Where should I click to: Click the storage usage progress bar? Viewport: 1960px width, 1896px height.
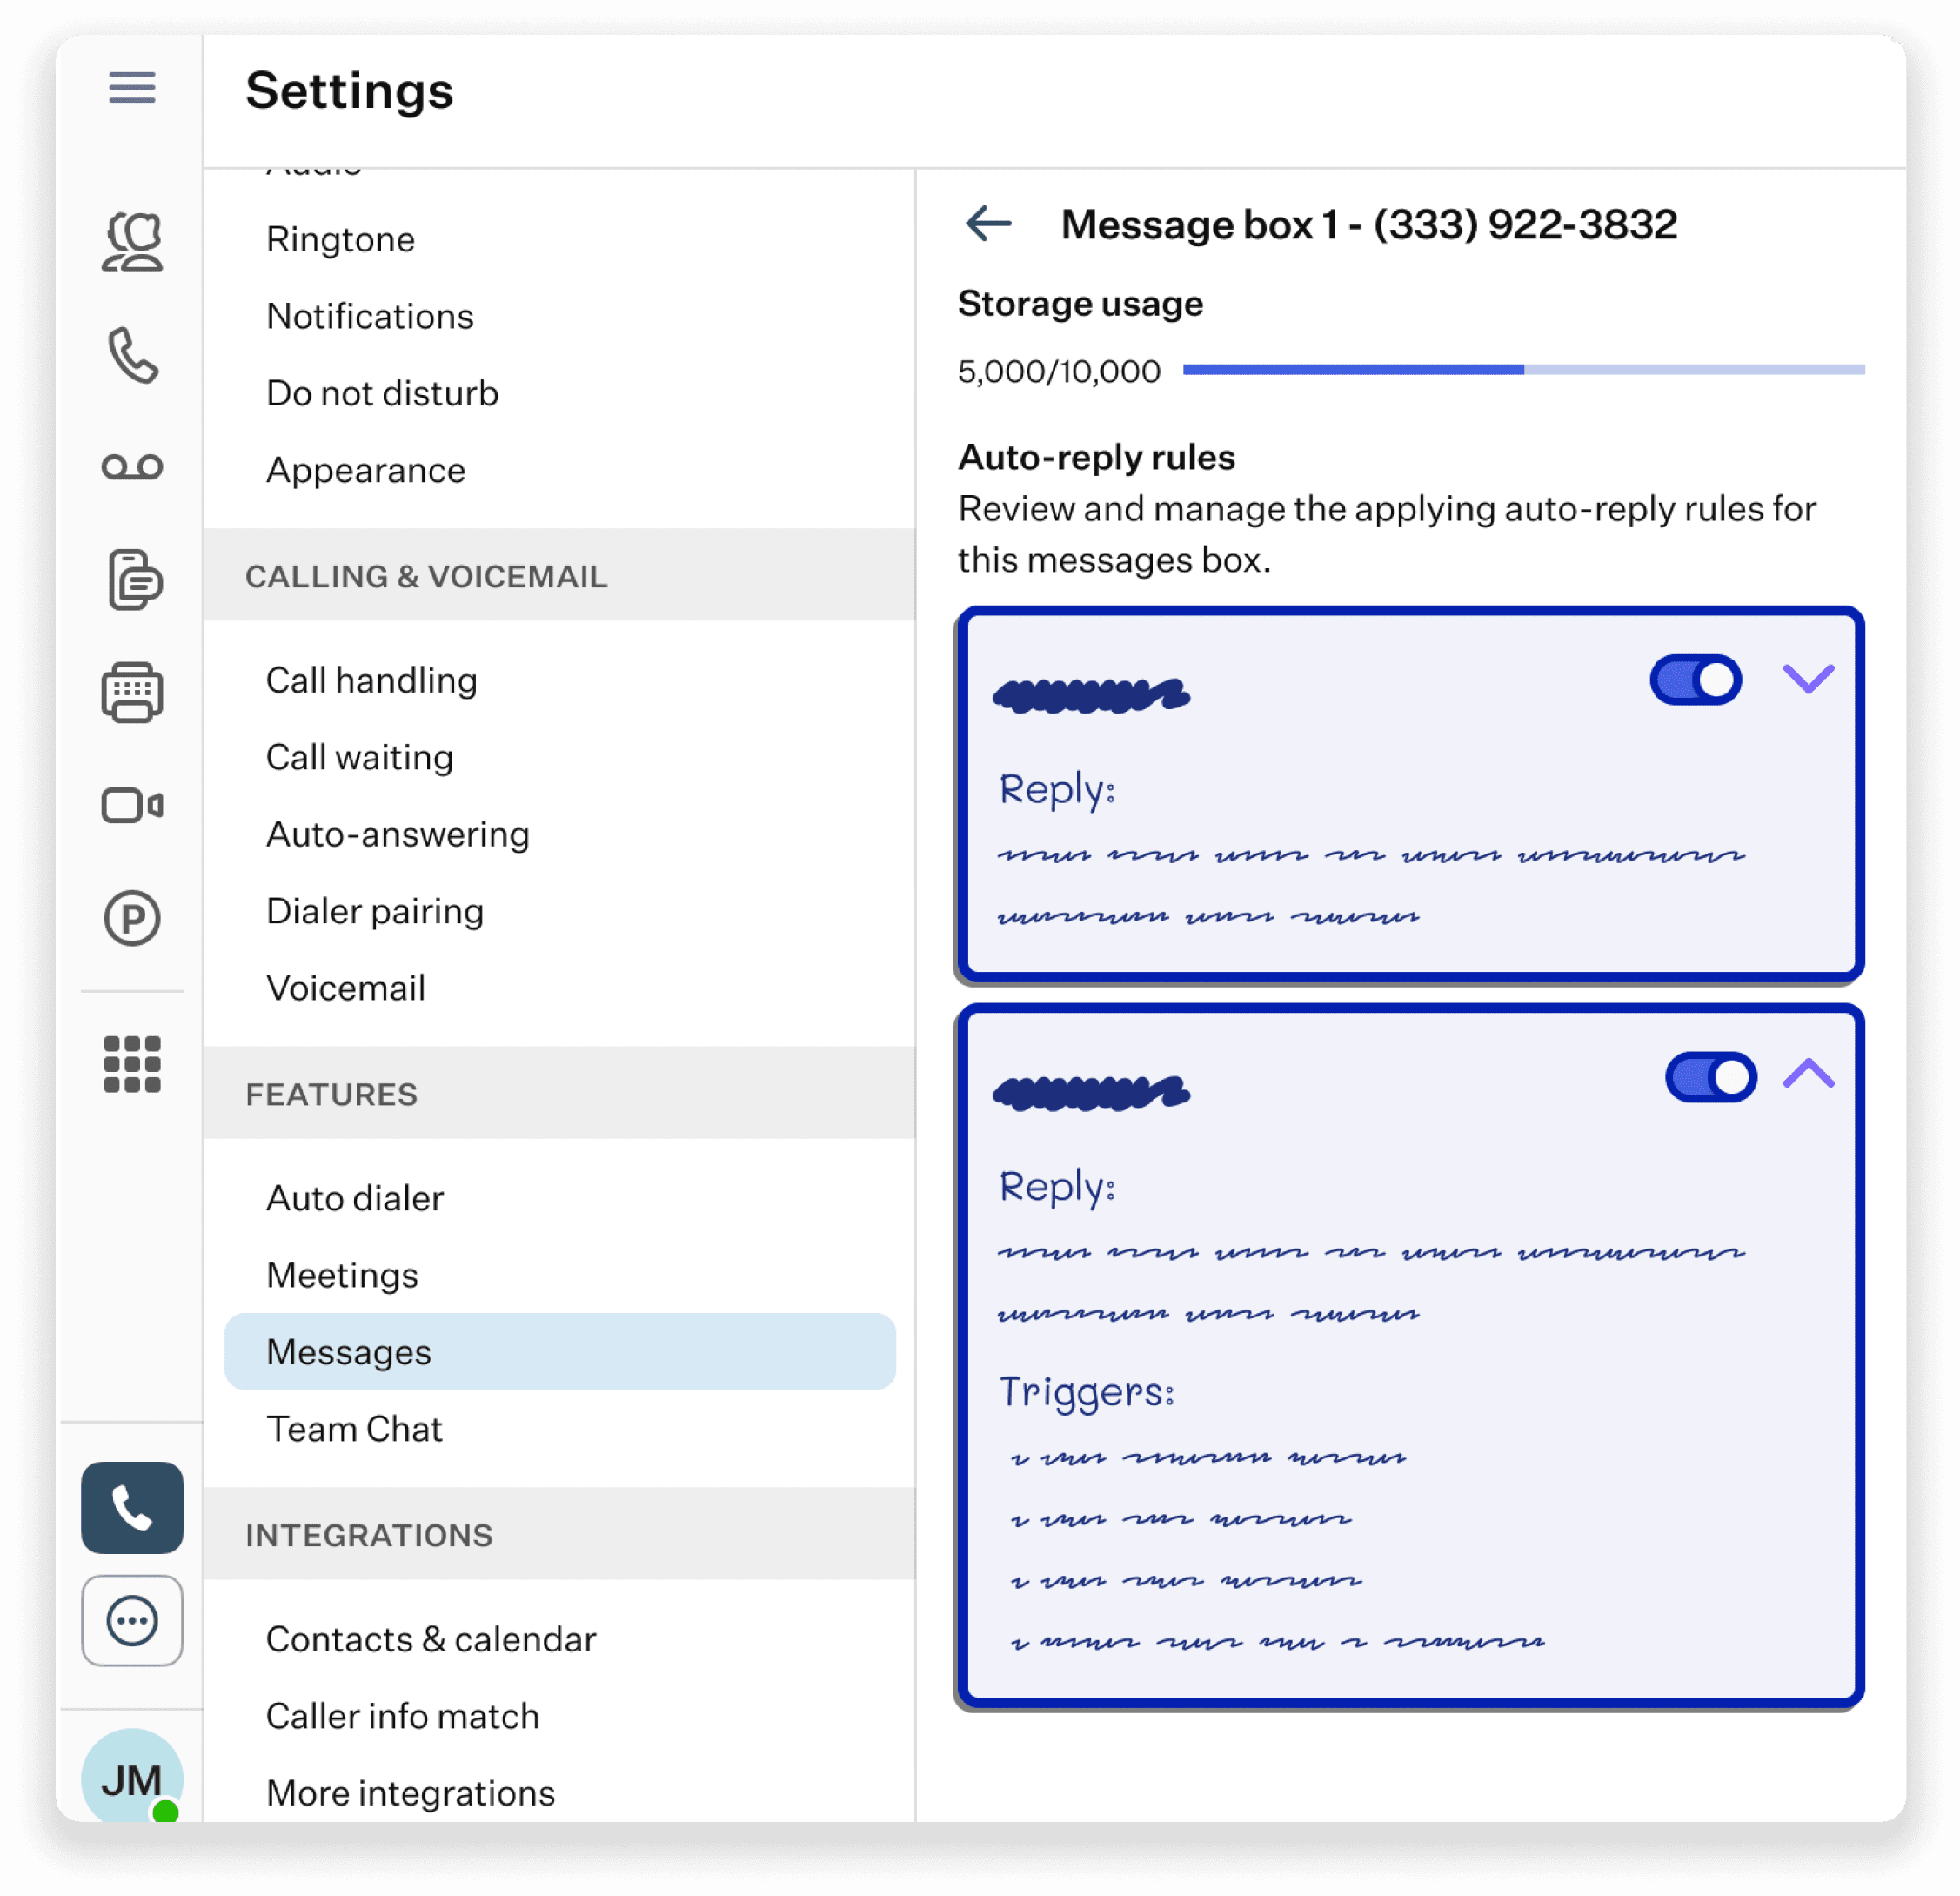[x=1524, y=370]
